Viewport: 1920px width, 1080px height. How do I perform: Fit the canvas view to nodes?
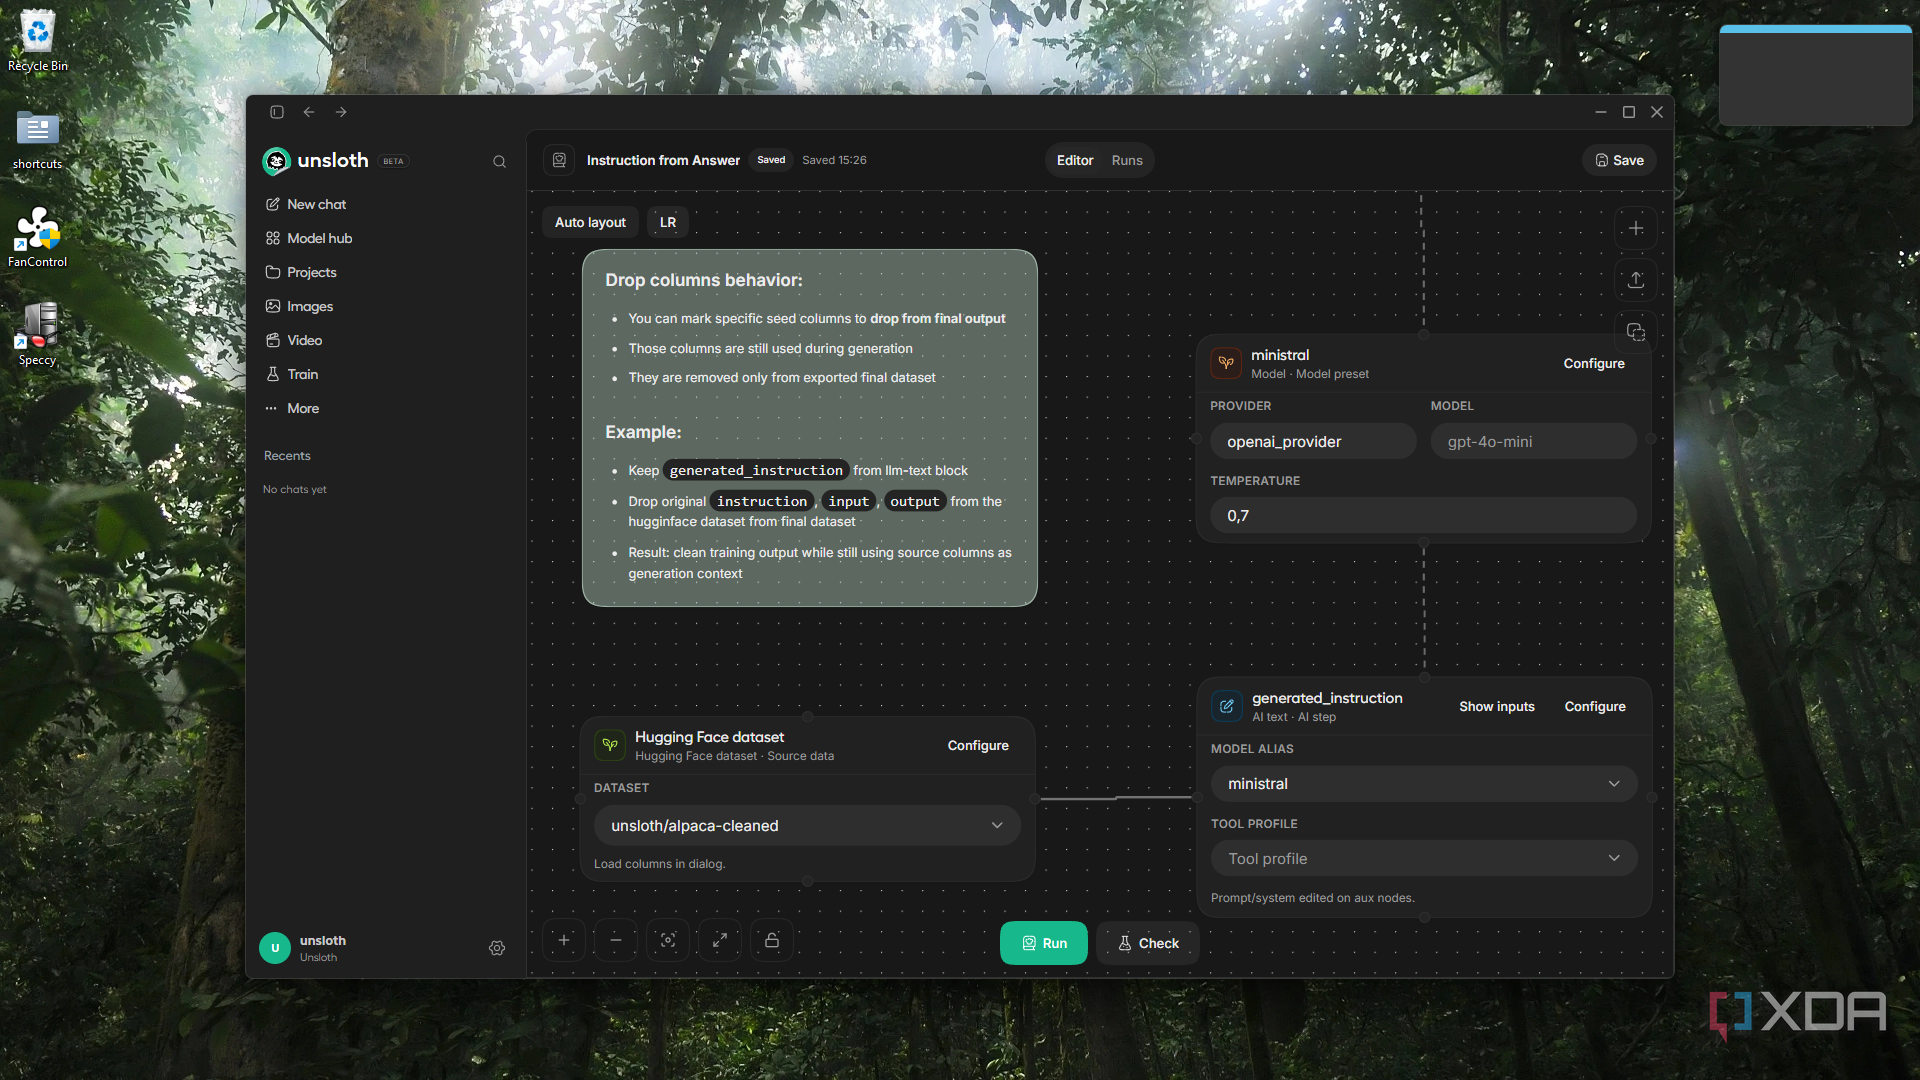(668, 940)
